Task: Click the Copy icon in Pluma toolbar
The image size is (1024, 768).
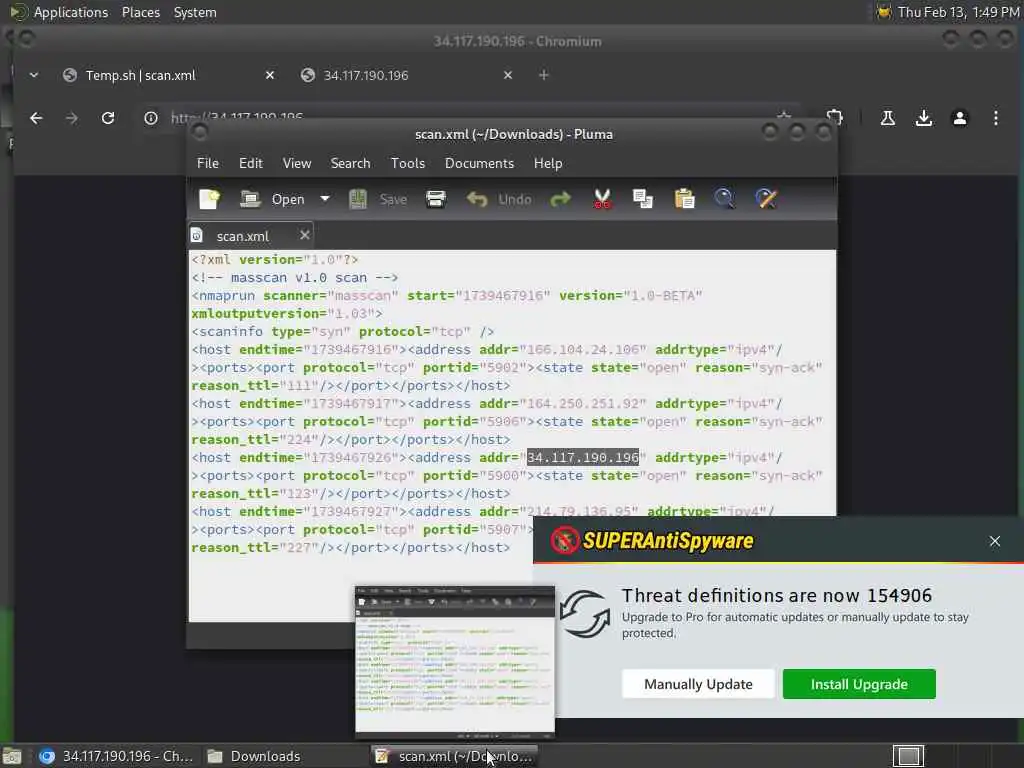Action: tap(643, 199)
